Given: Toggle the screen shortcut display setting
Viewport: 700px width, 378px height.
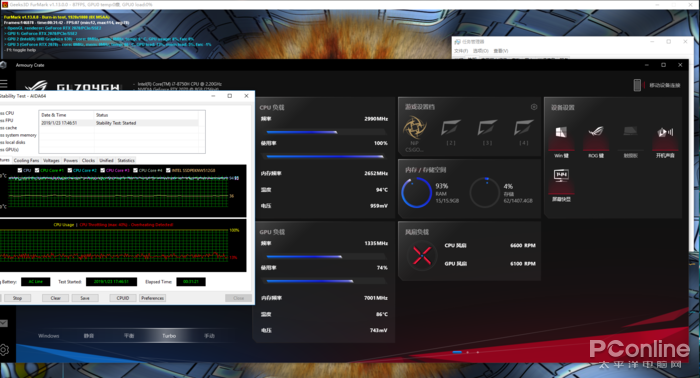Looking at the screenshot, I should coord(561,175).
